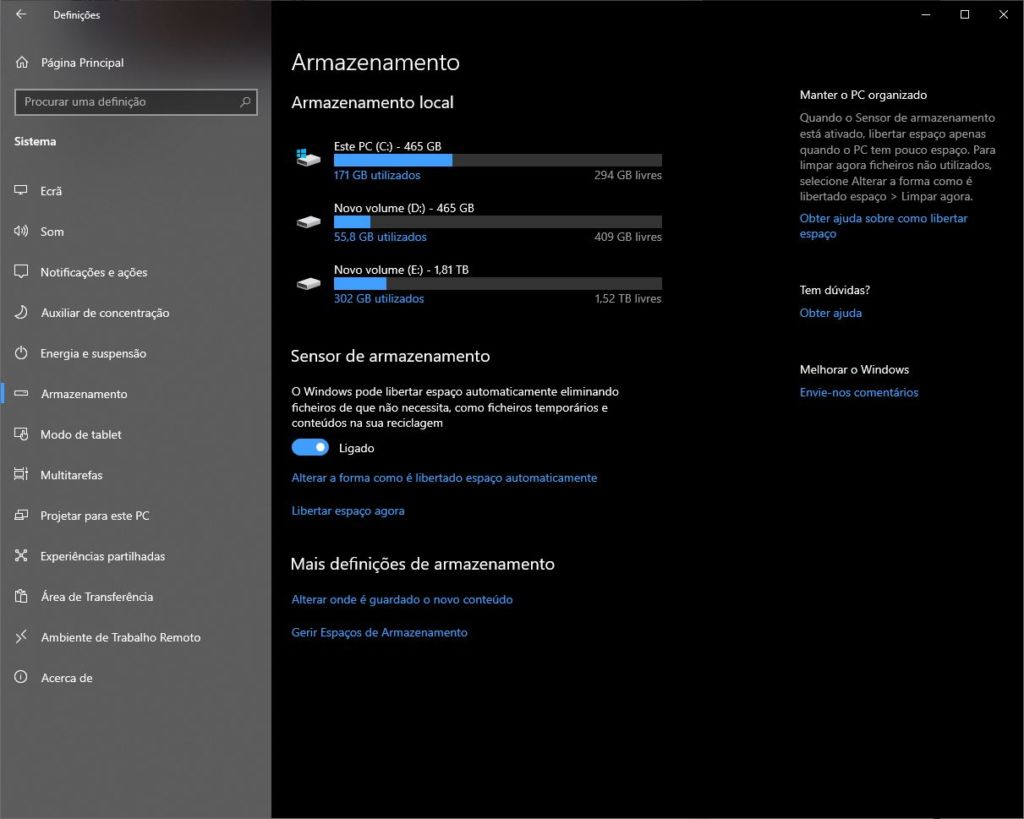Open Alterar onde é guardado o novo conteúdo

pyautogui.click(x=402, y=600)
